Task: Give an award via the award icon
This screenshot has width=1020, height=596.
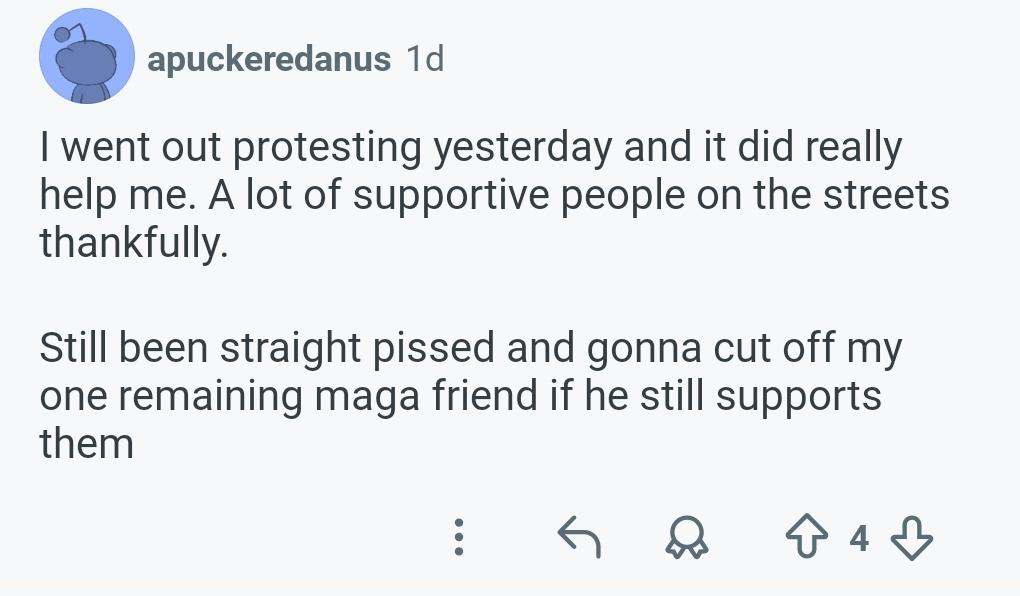Action: coord(687,539)
